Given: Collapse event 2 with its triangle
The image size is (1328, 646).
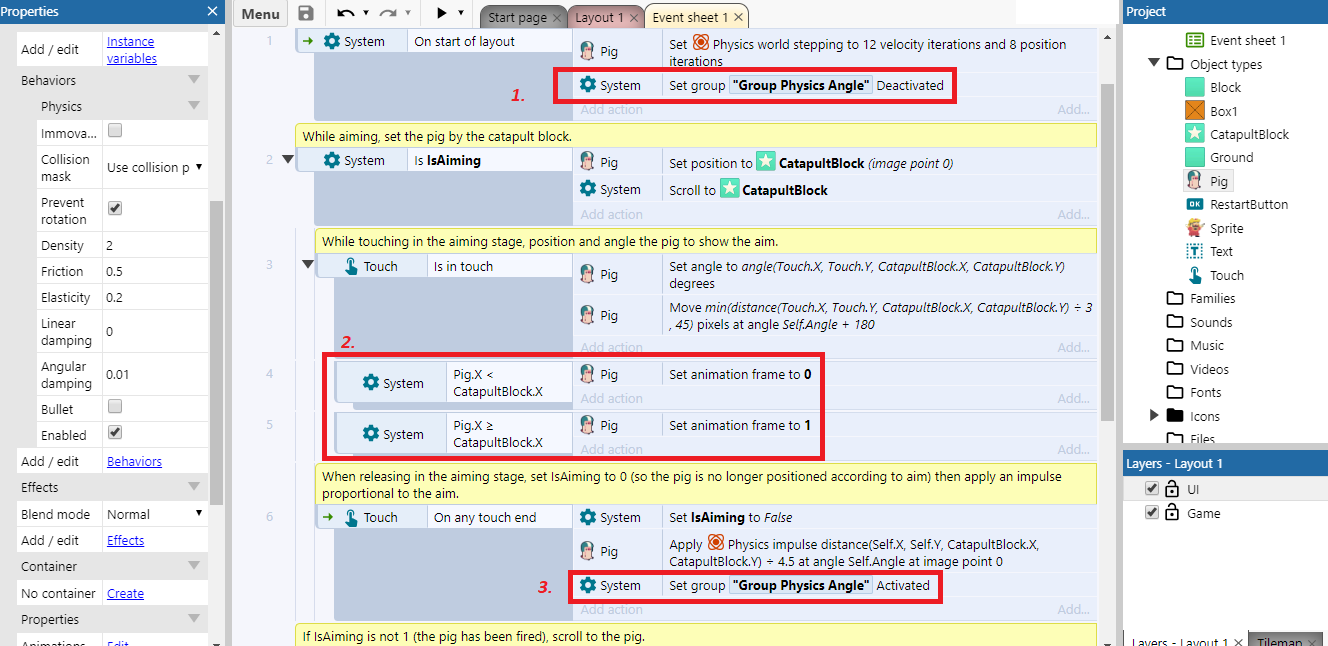Looking at the screenshot, I should [289, 159].
